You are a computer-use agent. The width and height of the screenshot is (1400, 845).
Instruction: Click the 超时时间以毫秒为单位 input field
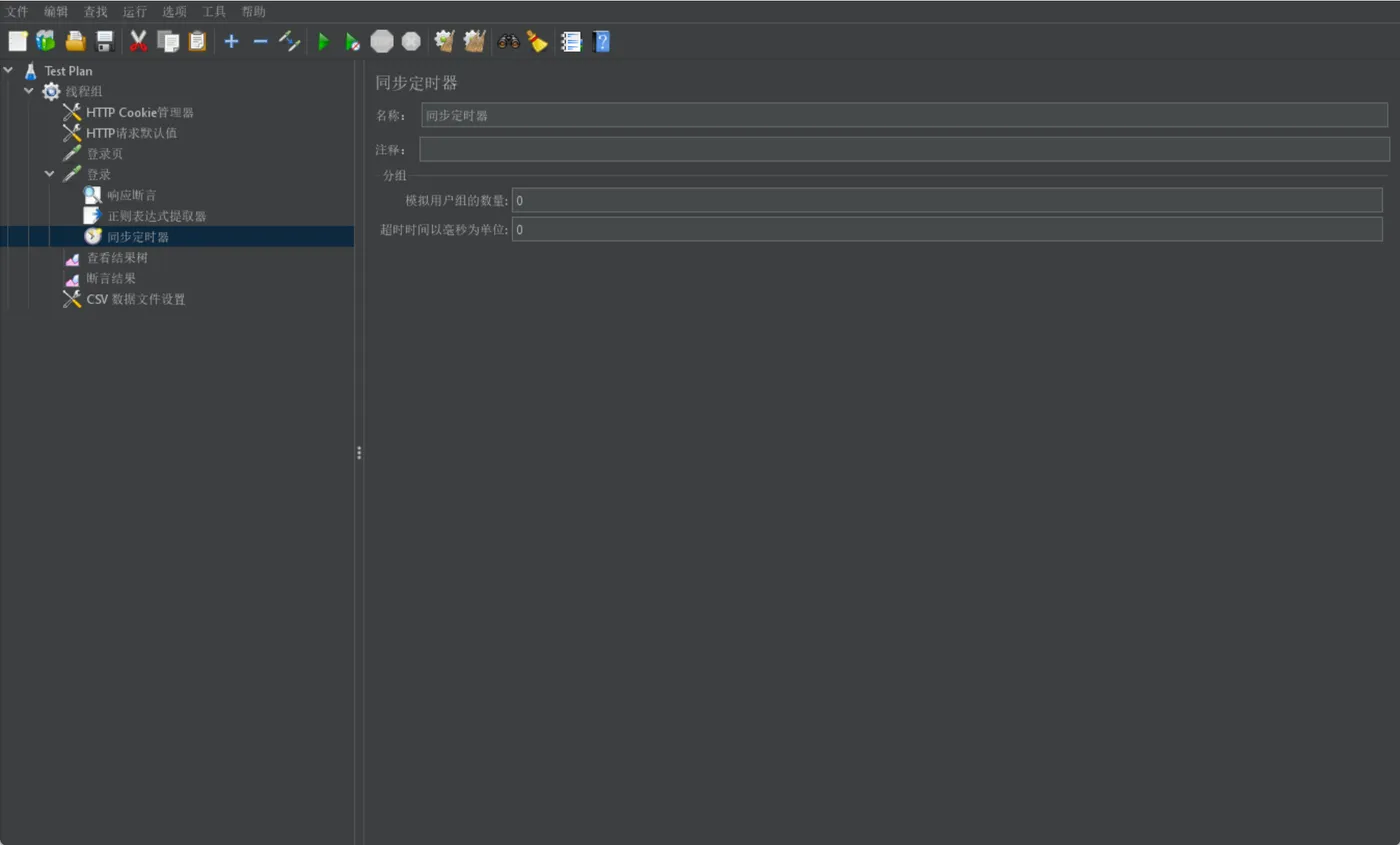click(x=947, y=229)
